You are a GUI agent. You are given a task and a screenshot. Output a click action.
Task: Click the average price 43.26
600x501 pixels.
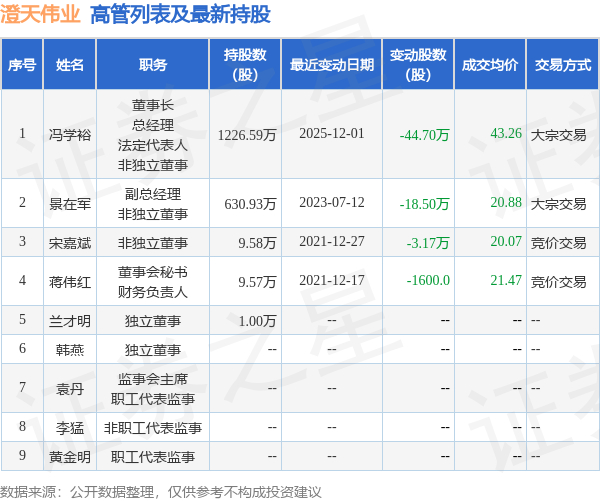click(506, 134)
